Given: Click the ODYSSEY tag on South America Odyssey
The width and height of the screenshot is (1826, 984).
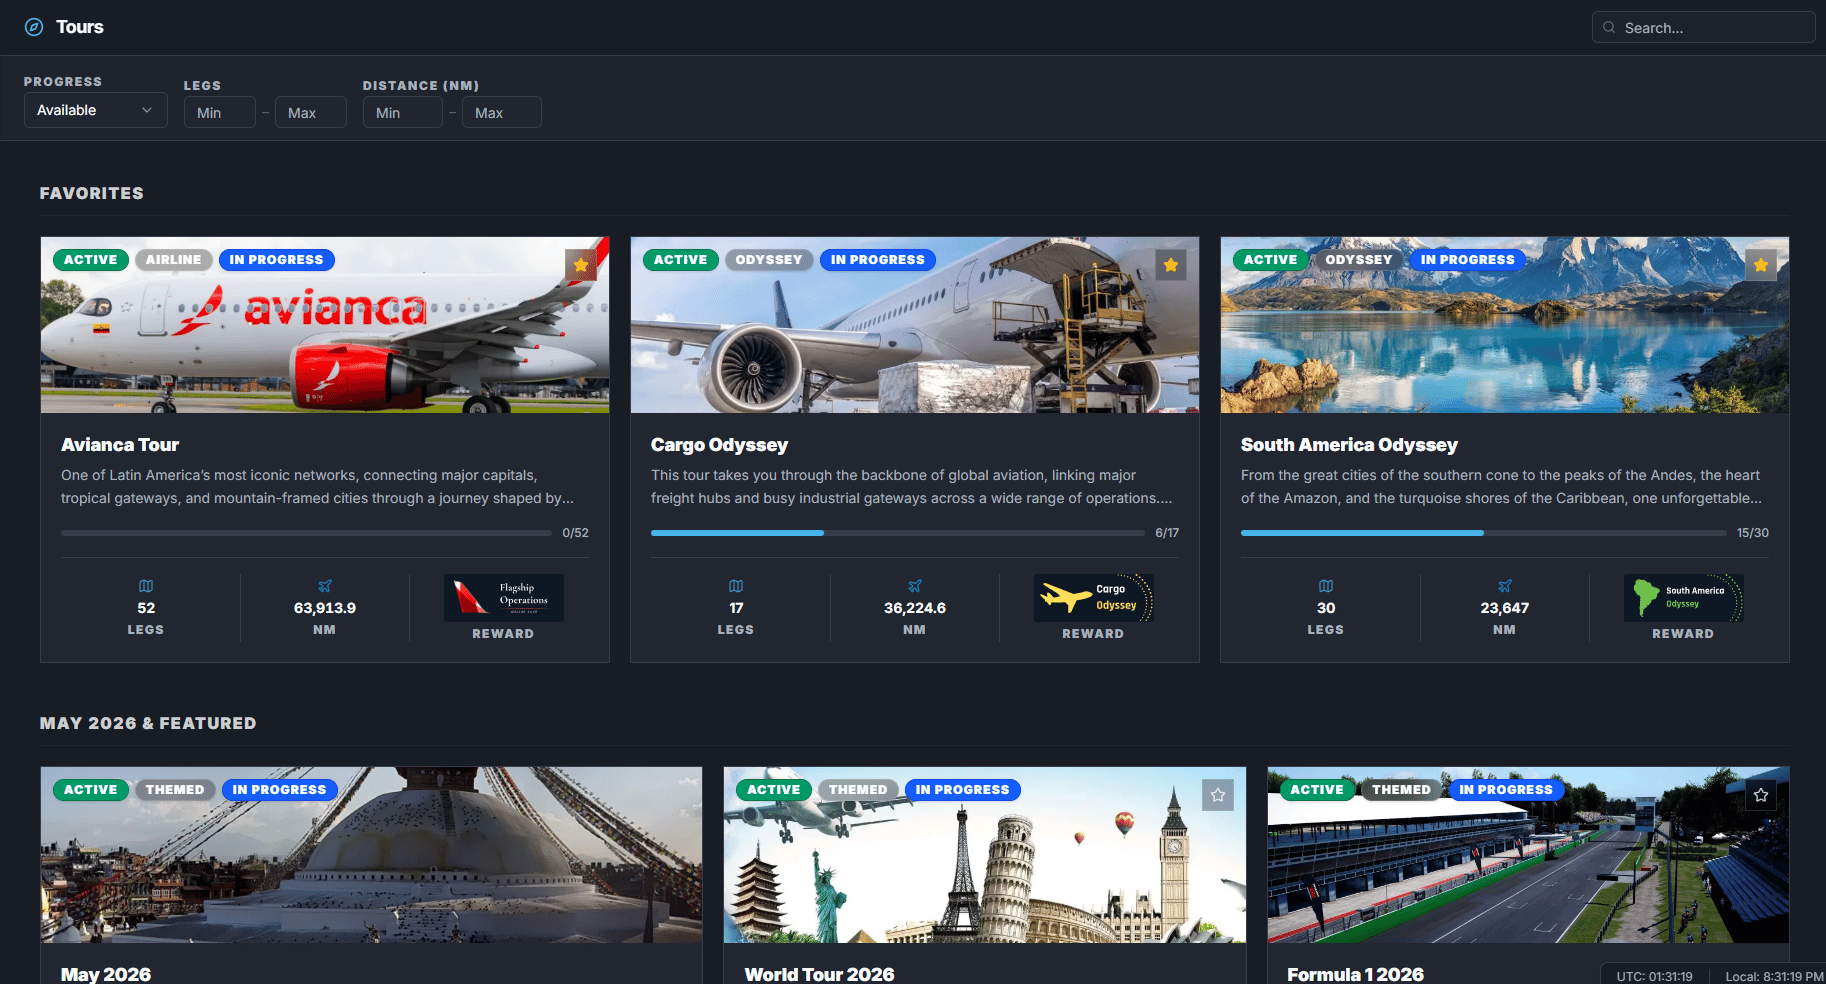Looking at the screenshot, I should tap(1359, 260).
